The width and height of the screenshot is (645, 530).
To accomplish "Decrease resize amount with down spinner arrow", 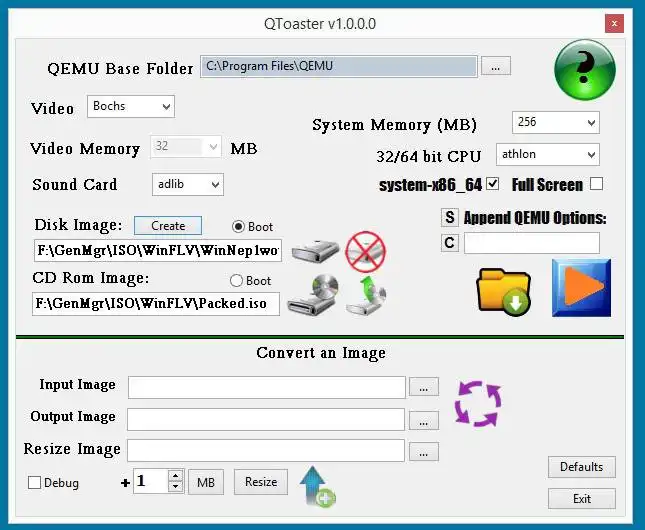I will click(x=176, y=487).
